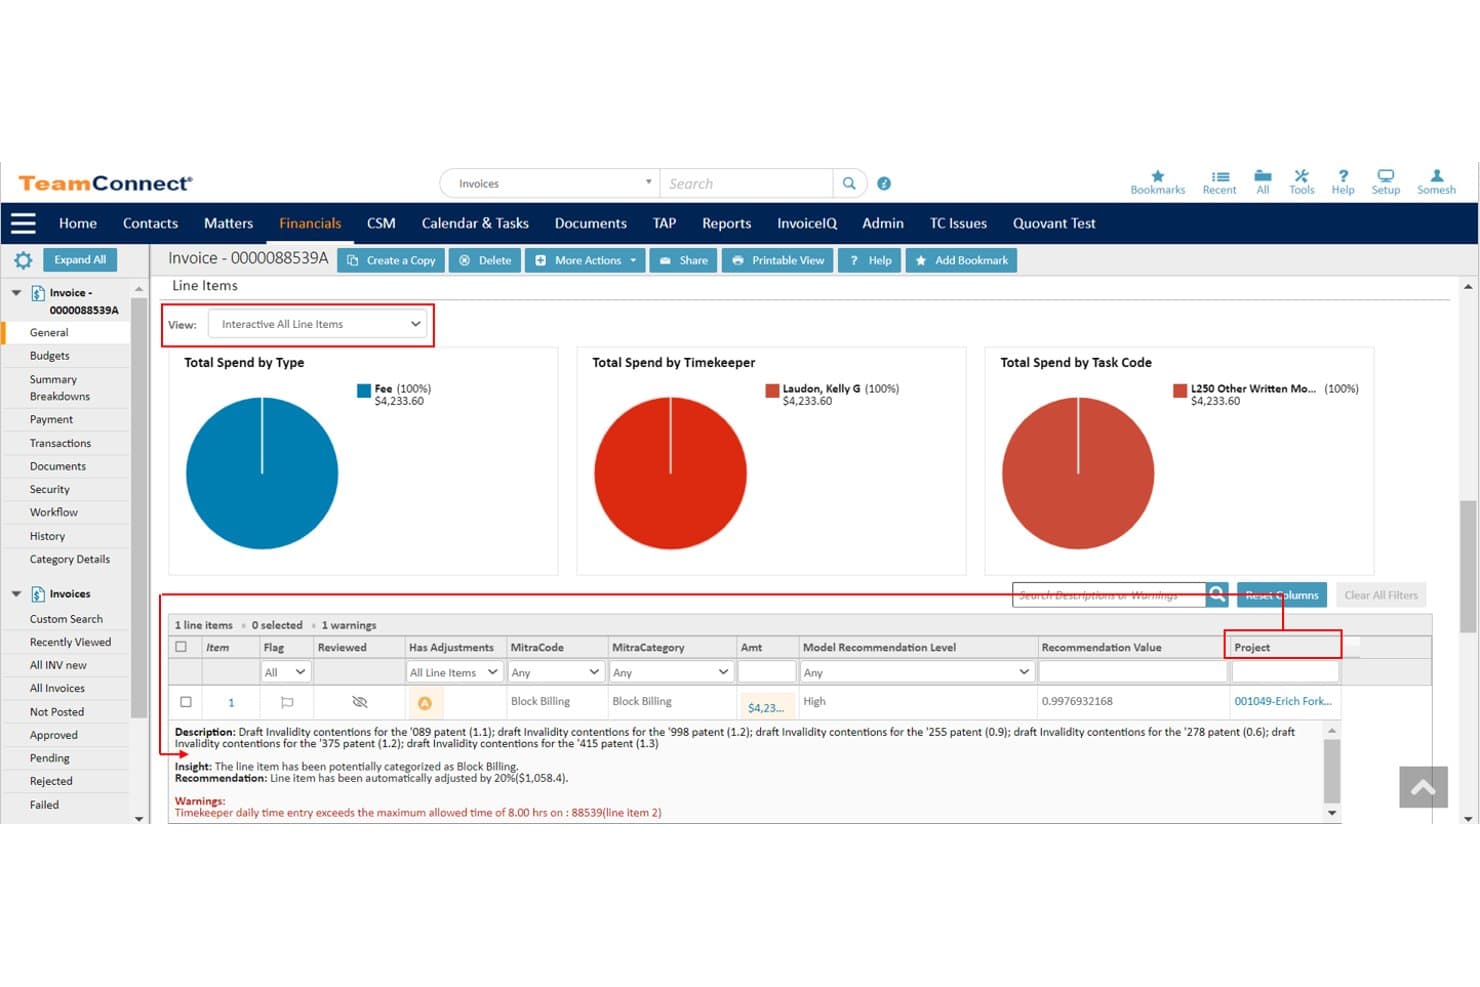Check the checkbox for line item 1
This screenshot has width=1480, height=987.
click(x=186, y=702)
